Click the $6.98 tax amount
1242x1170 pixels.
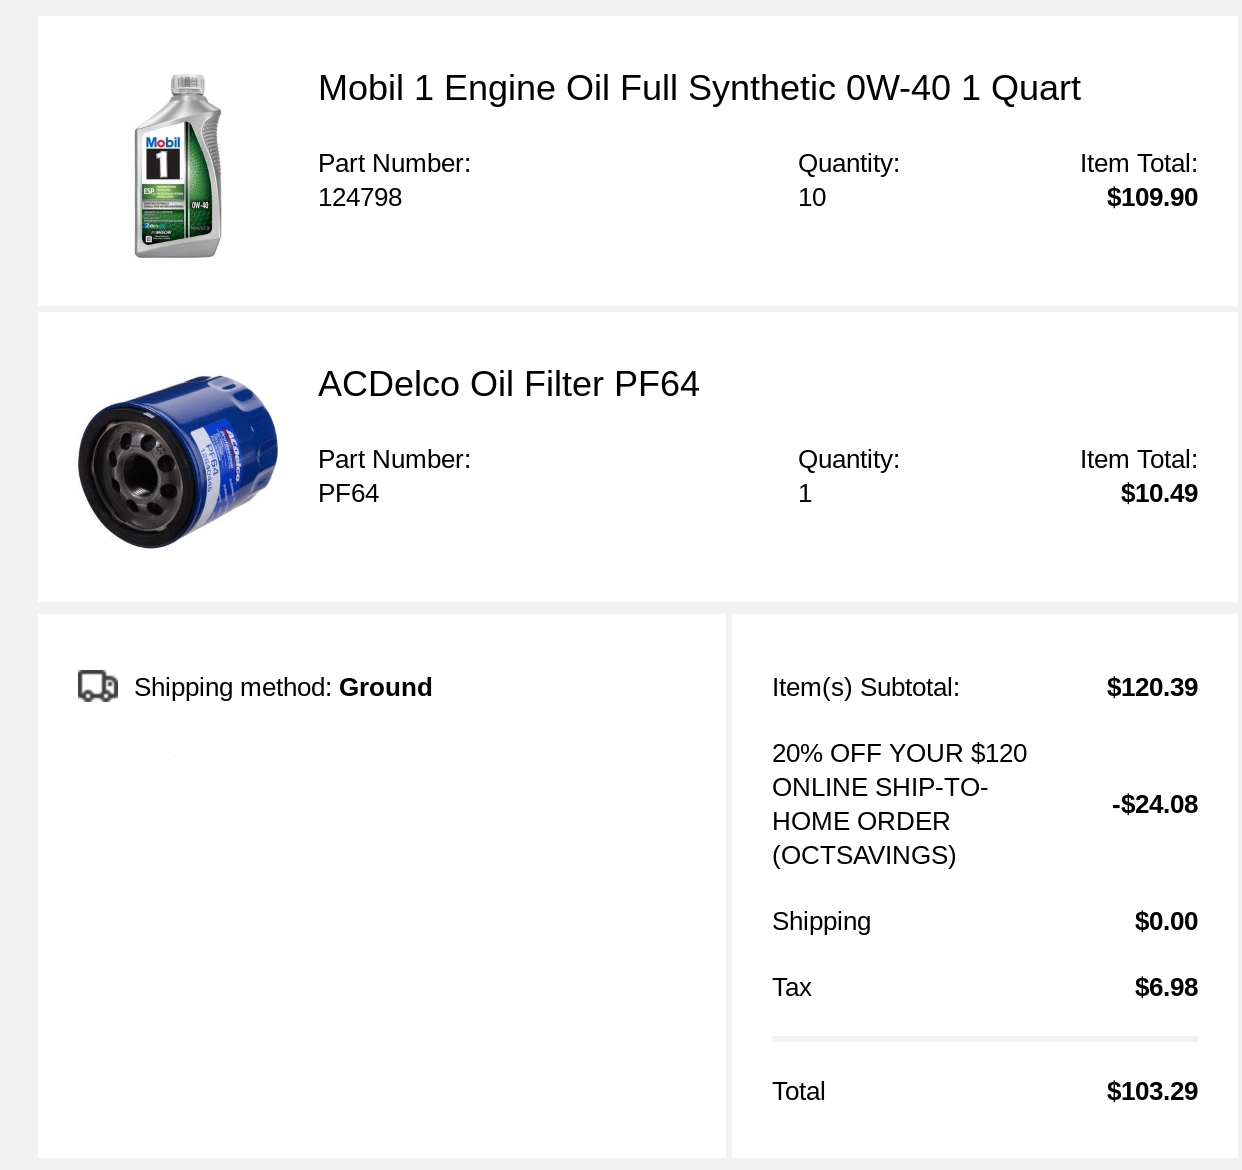coord(1166,987)
